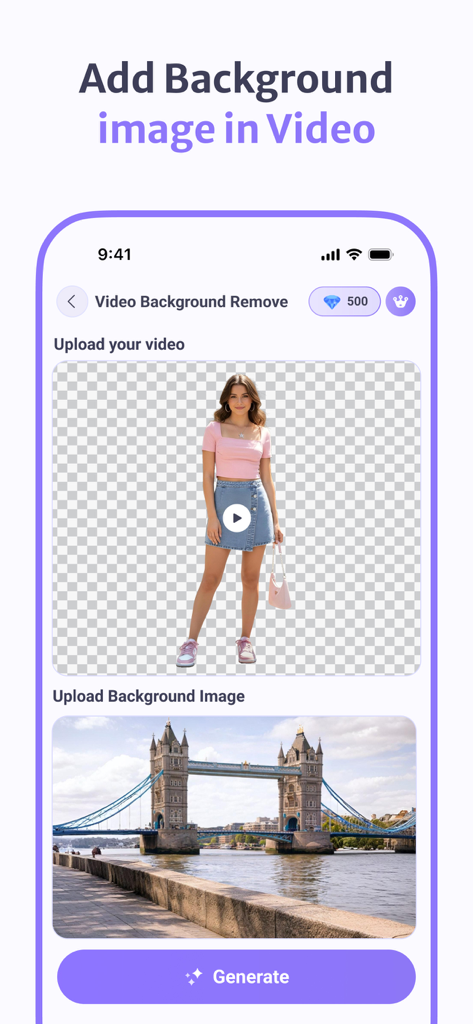Tap the back arrow button

pyautogui.click(x=72, y=302)
